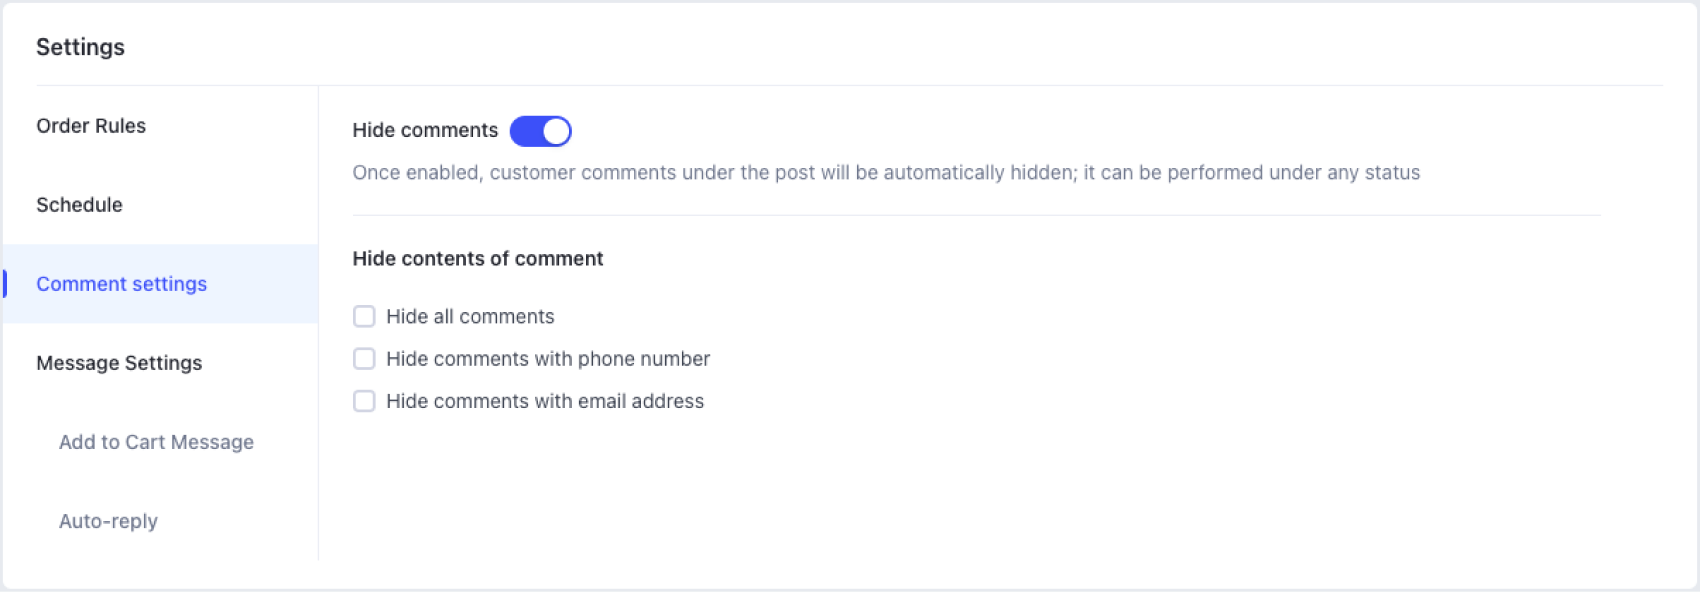The image size is (1700, 592).
Task: Check the box for hiding phone number comments
Action: [x=364, y=359]
